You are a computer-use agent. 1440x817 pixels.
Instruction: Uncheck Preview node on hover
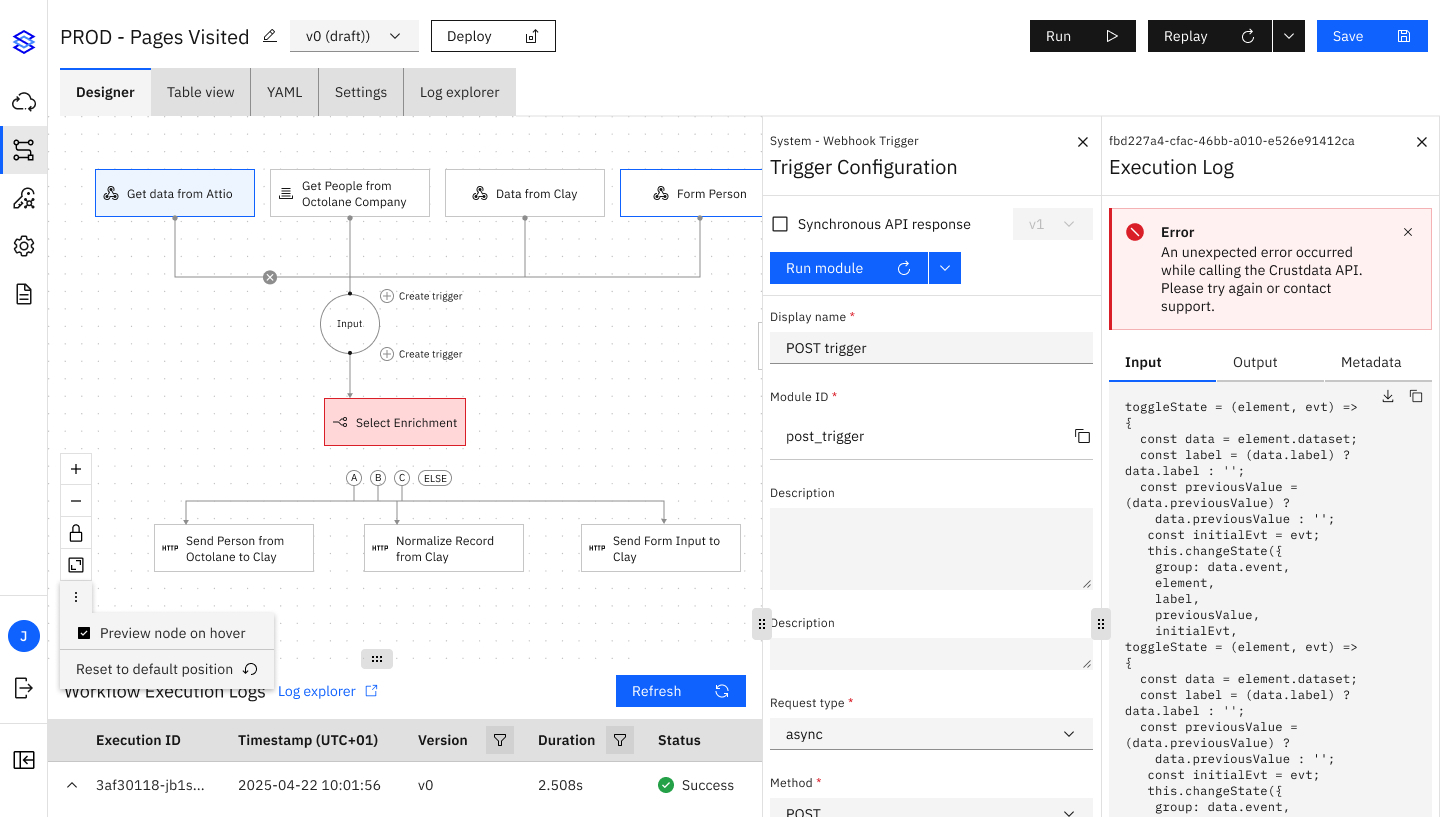[84, 632]
